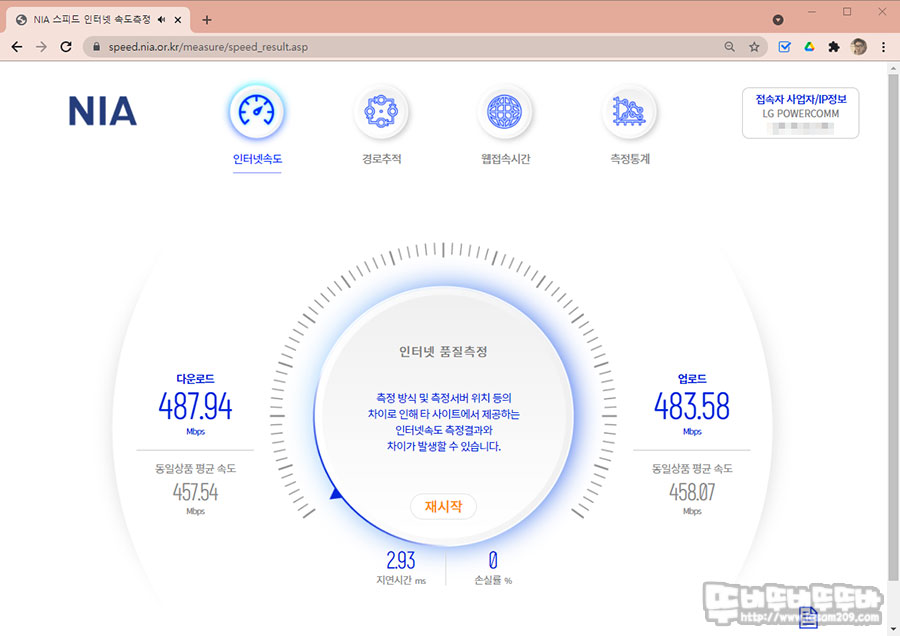This screenshot has height=636, width=900.
Task: Open the Chrome three-dot menu
Action: click(883, 47)
